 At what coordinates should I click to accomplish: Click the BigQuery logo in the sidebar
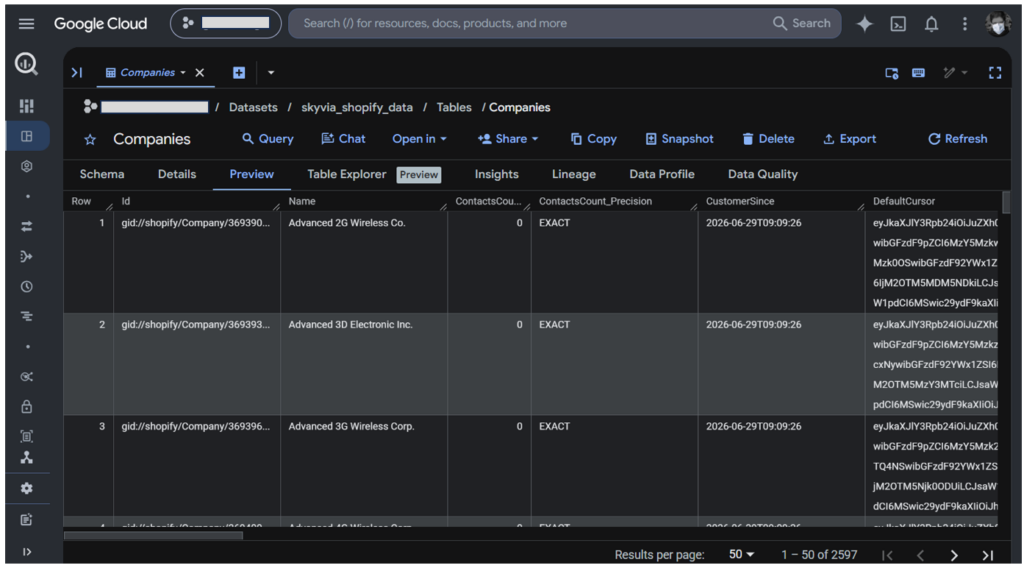click(26, 64)
